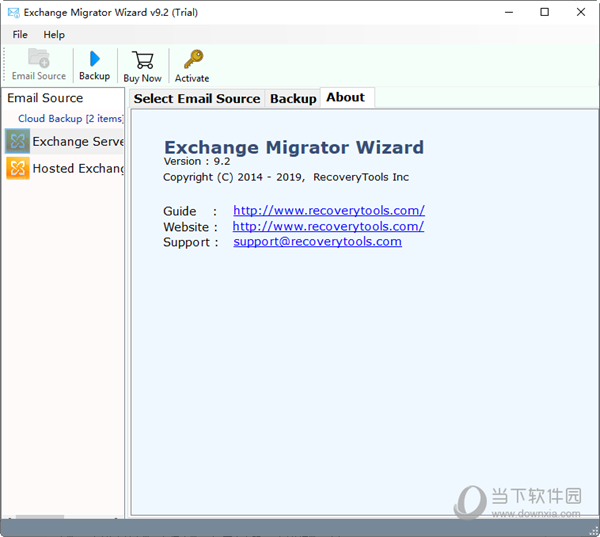The width and height of the screenshot is (600, 537).
Task: Choose Exchange Server entry in the list
Action: (64, 141)
